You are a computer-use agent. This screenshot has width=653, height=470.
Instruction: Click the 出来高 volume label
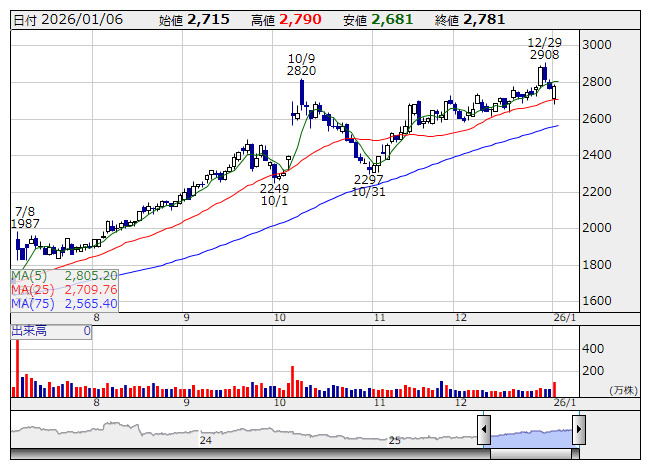[x=27, y=330]
